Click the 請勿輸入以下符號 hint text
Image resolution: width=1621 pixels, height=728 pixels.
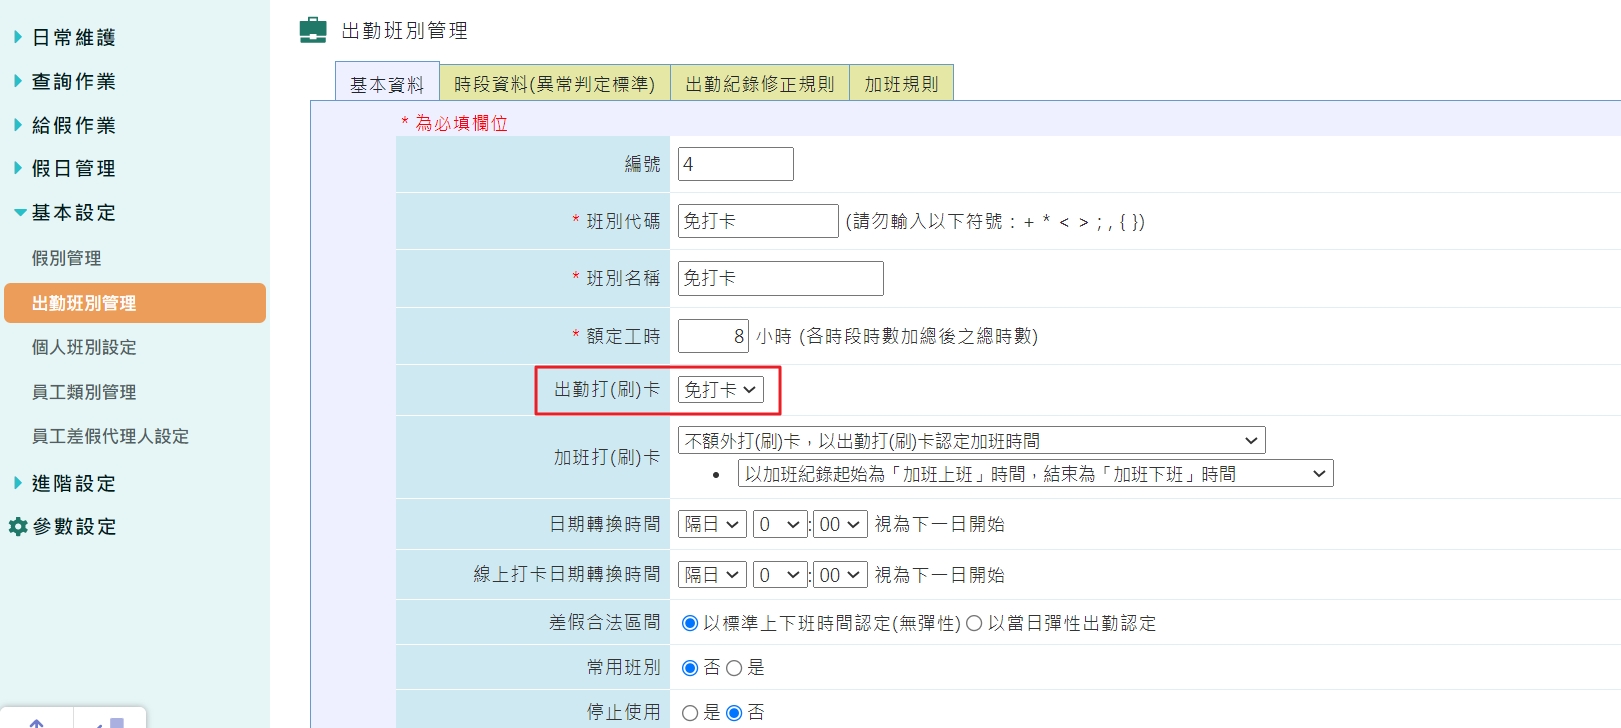(x=996, y=221)
